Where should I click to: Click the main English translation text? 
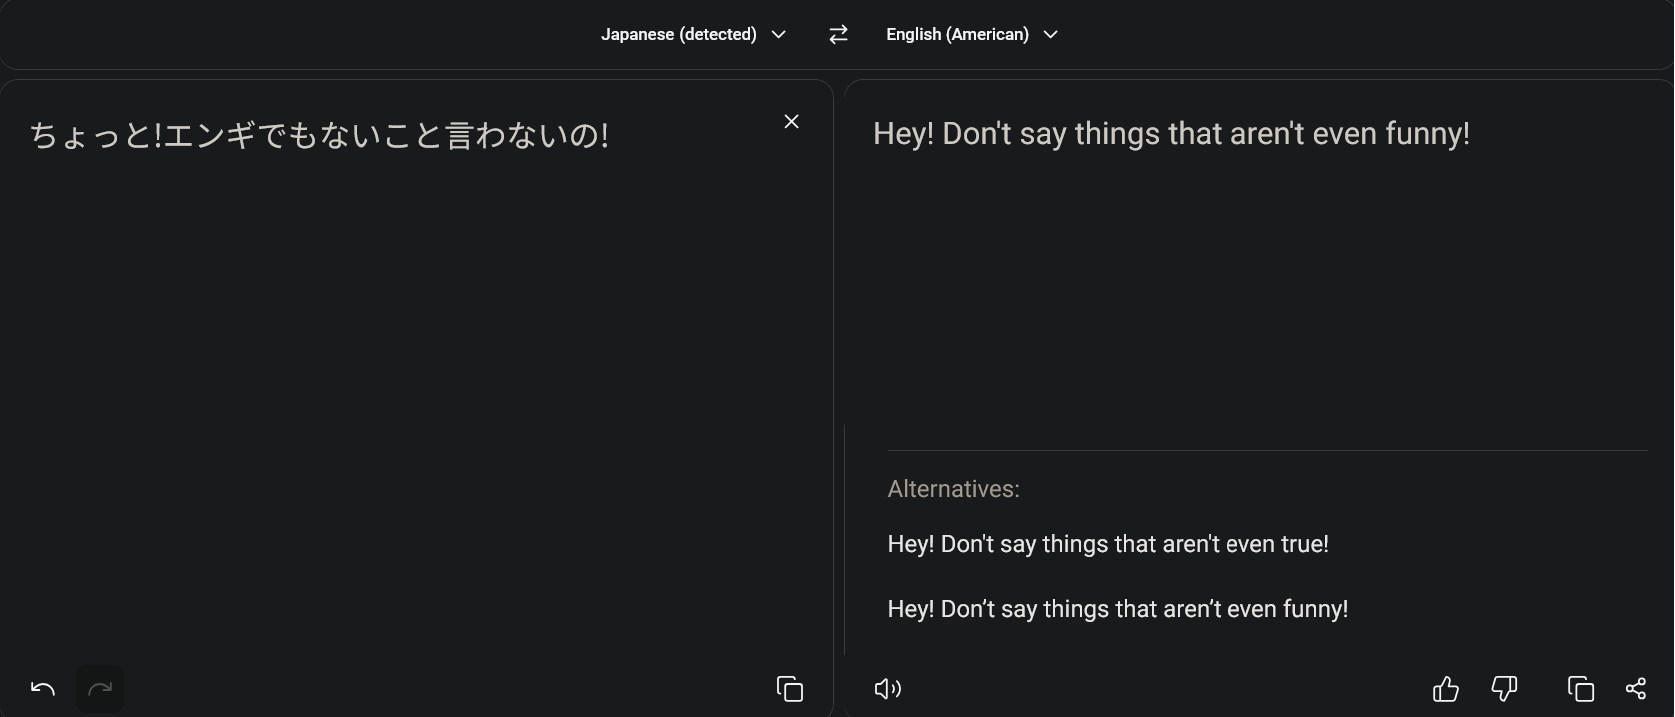(x=1171, y=134)
